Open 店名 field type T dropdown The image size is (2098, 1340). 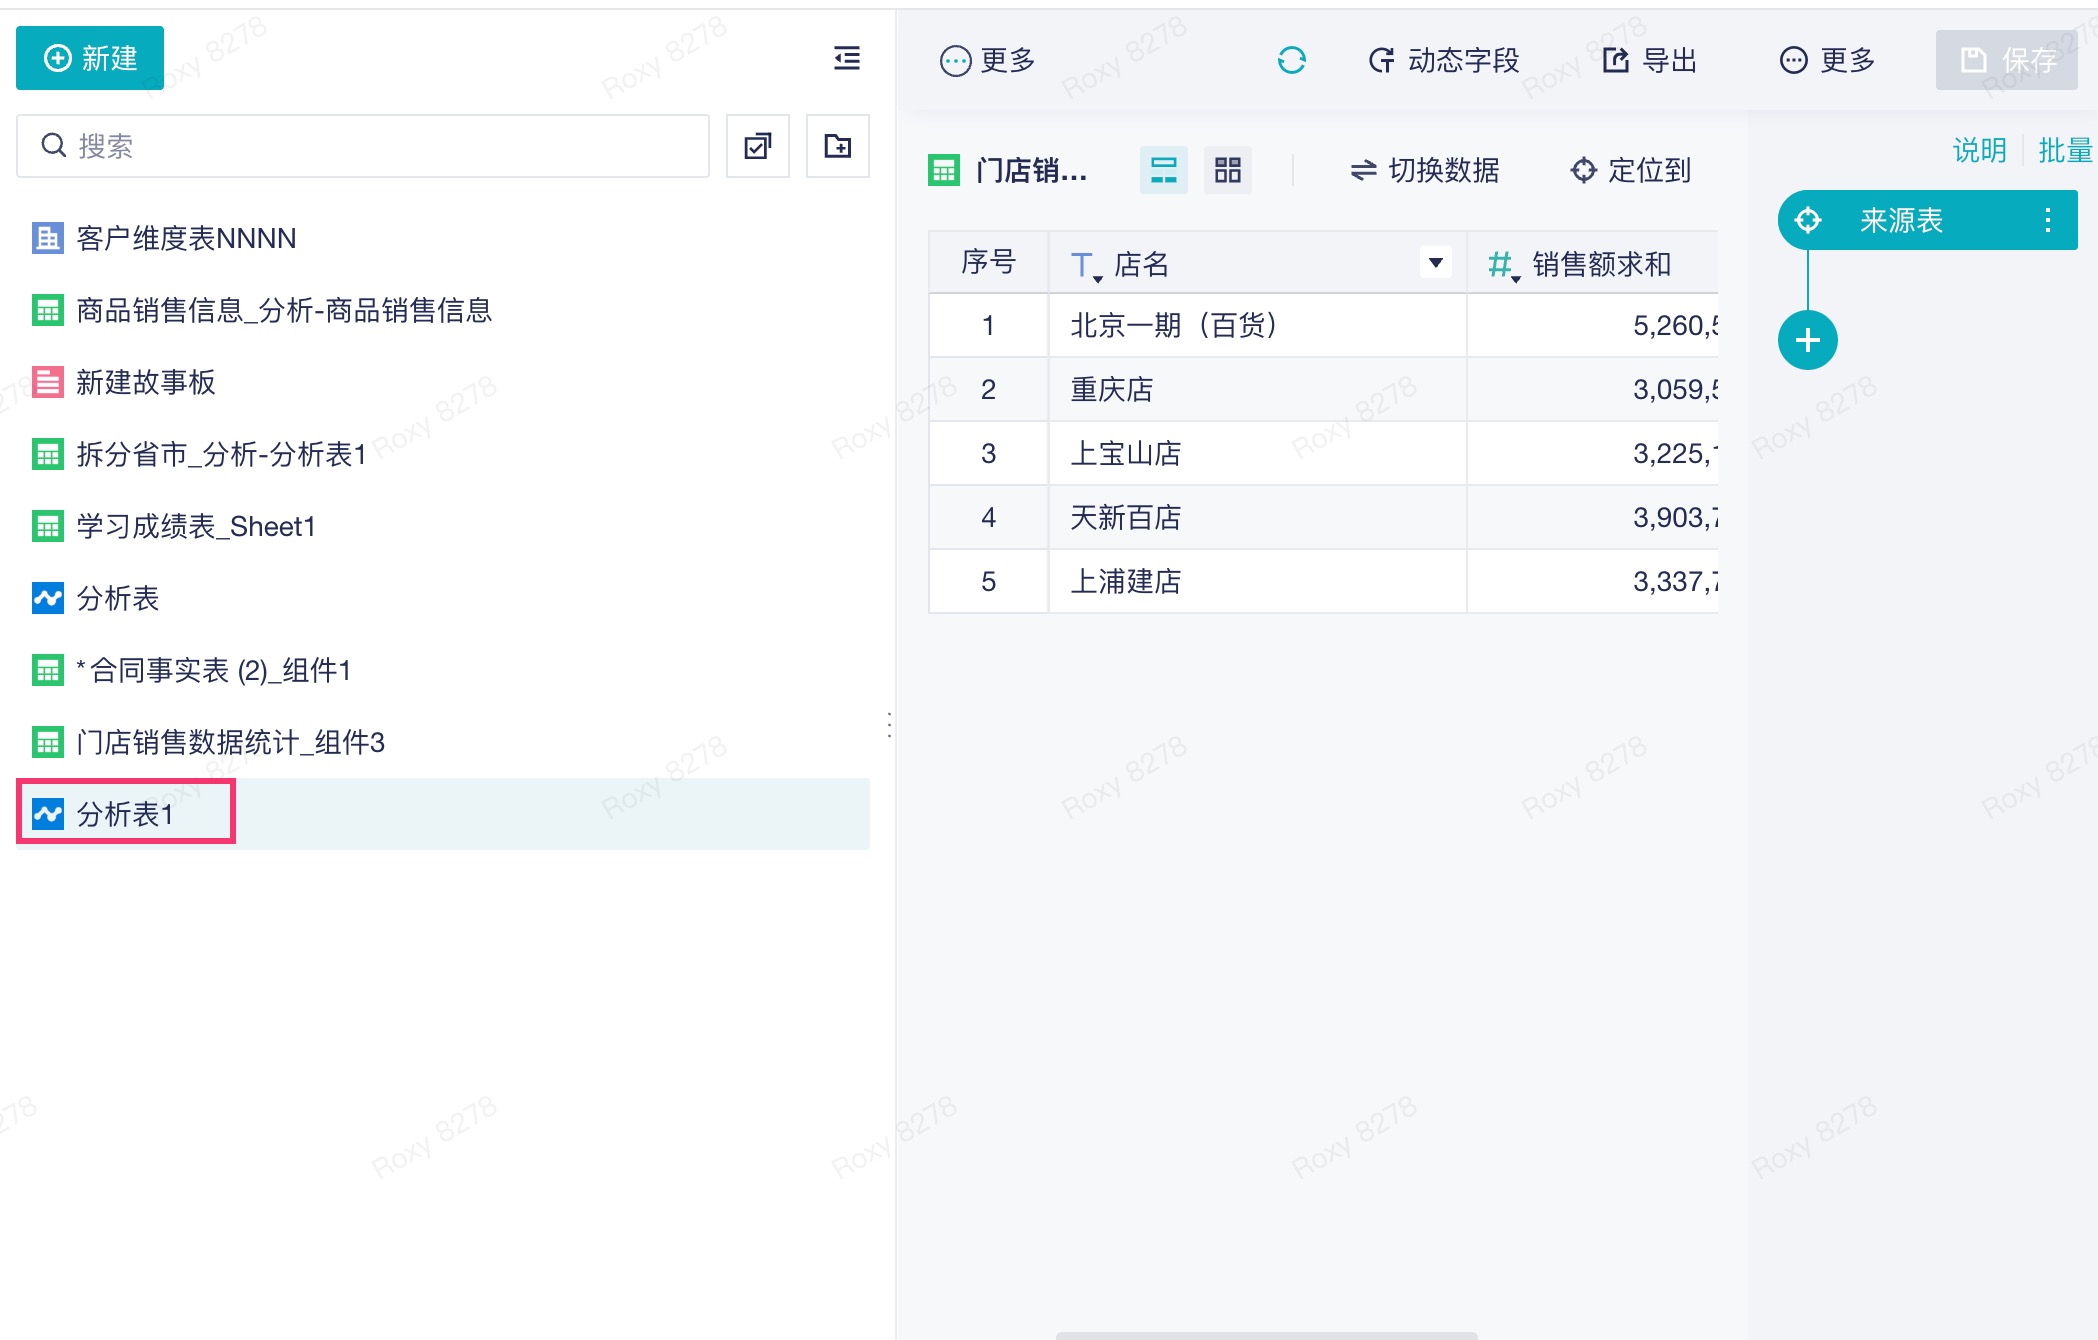[1085, 266]
